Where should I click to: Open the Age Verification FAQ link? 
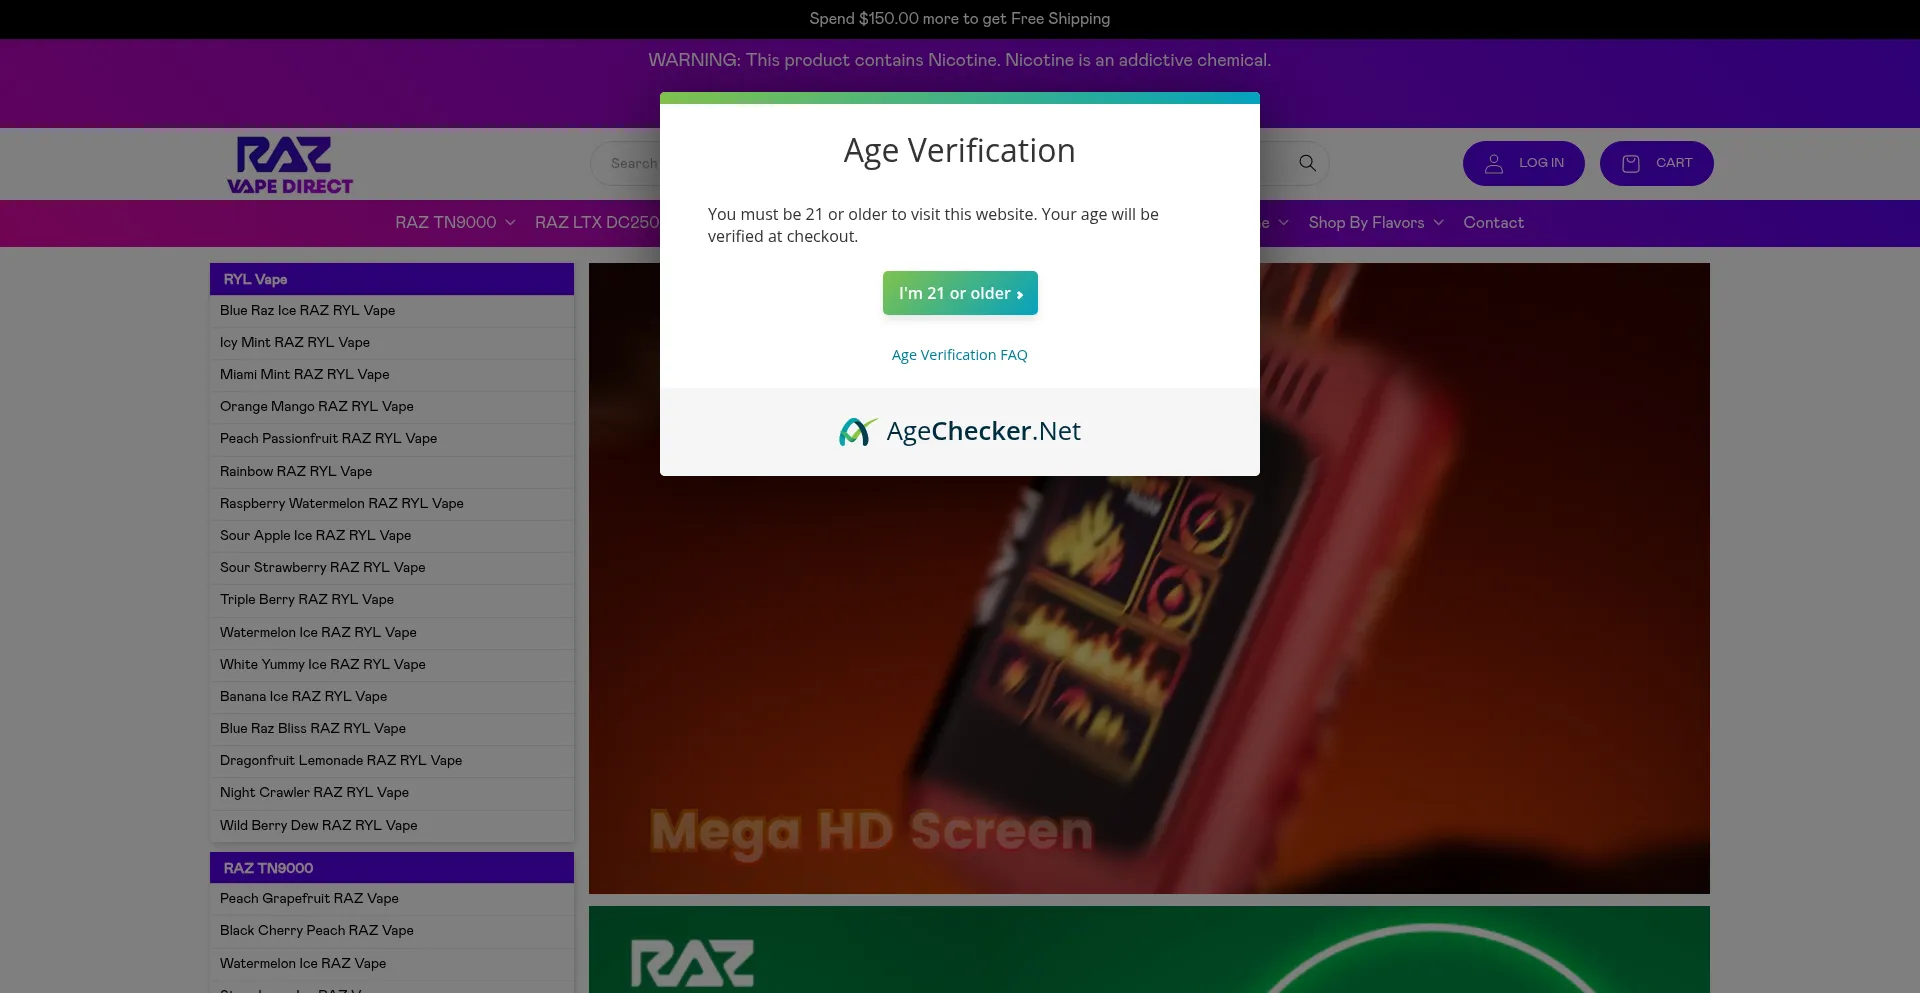point(960,355)
